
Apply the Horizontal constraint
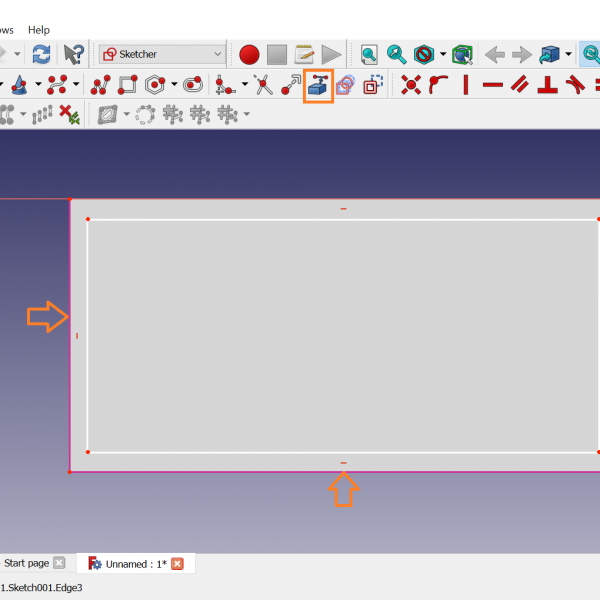pos(492,86)
